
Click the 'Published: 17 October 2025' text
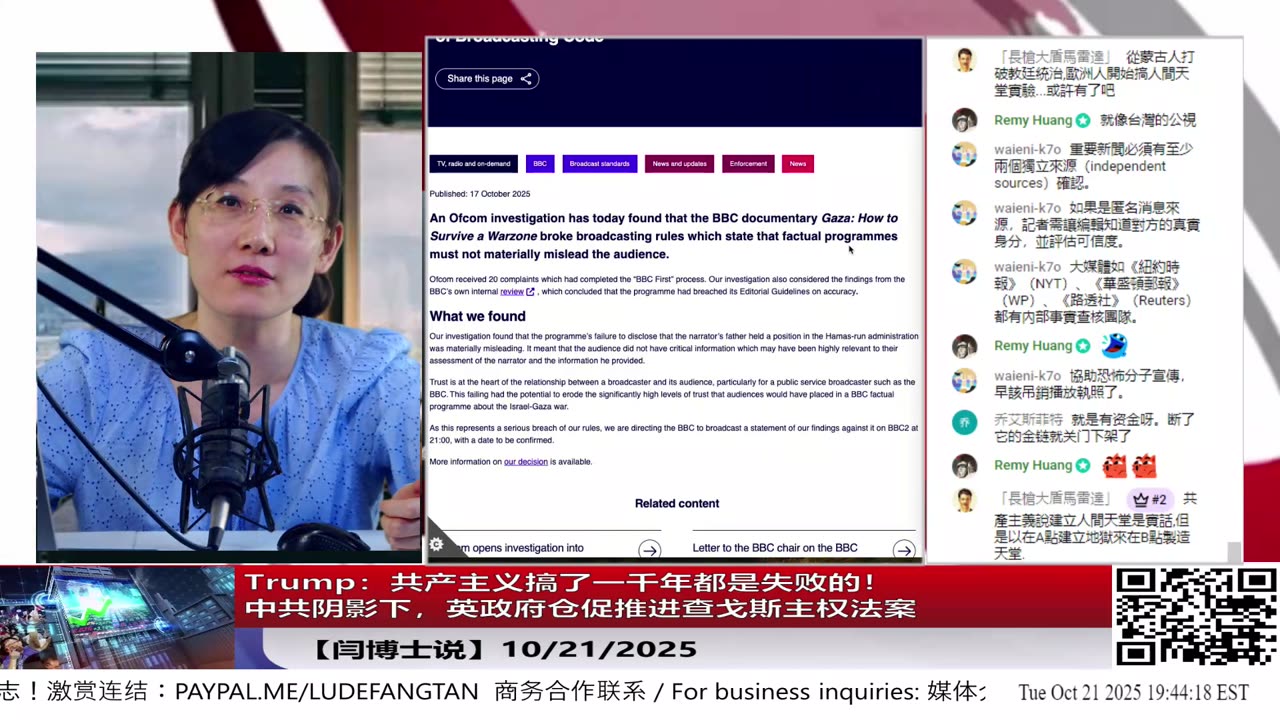[480, 194]
